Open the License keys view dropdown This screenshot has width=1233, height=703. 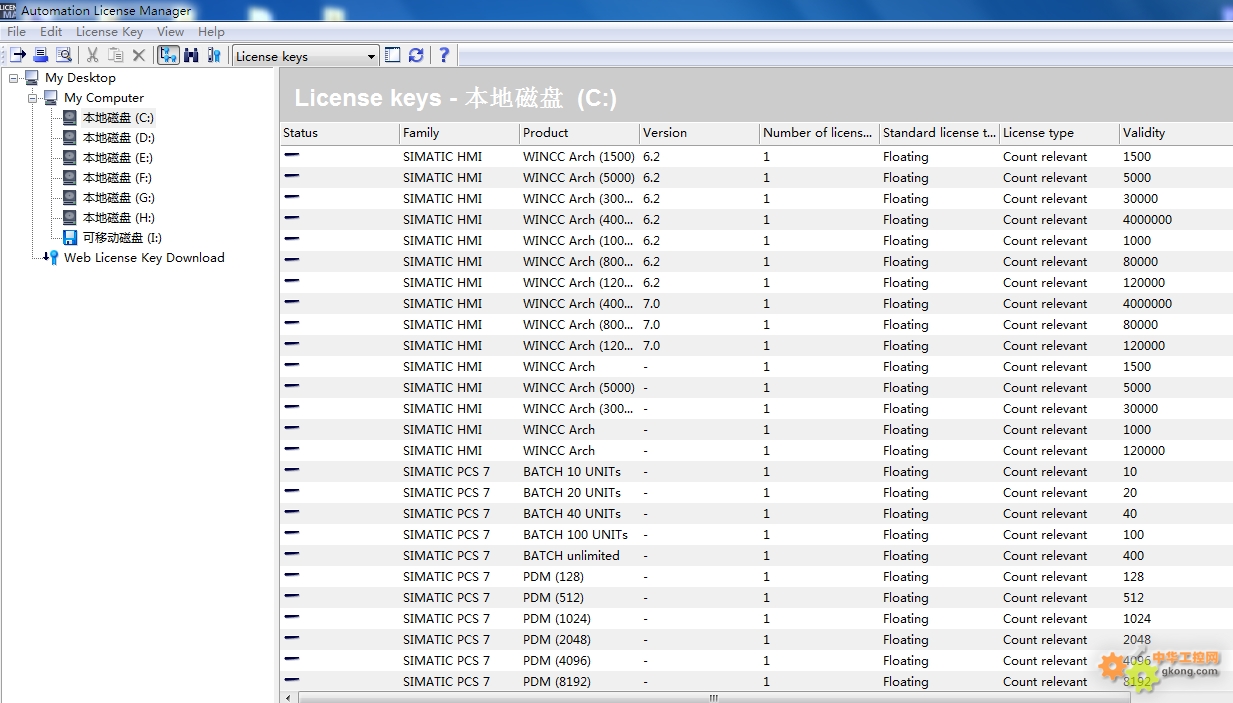click(305, 56)
